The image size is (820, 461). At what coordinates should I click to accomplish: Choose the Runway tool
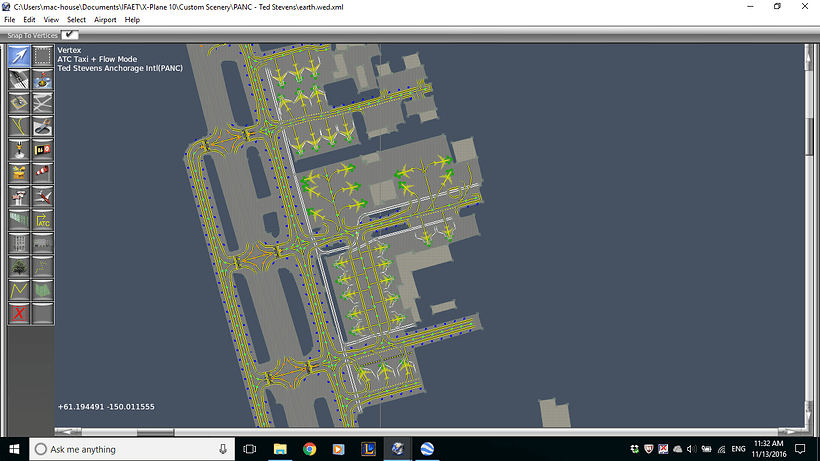[19, 79]
